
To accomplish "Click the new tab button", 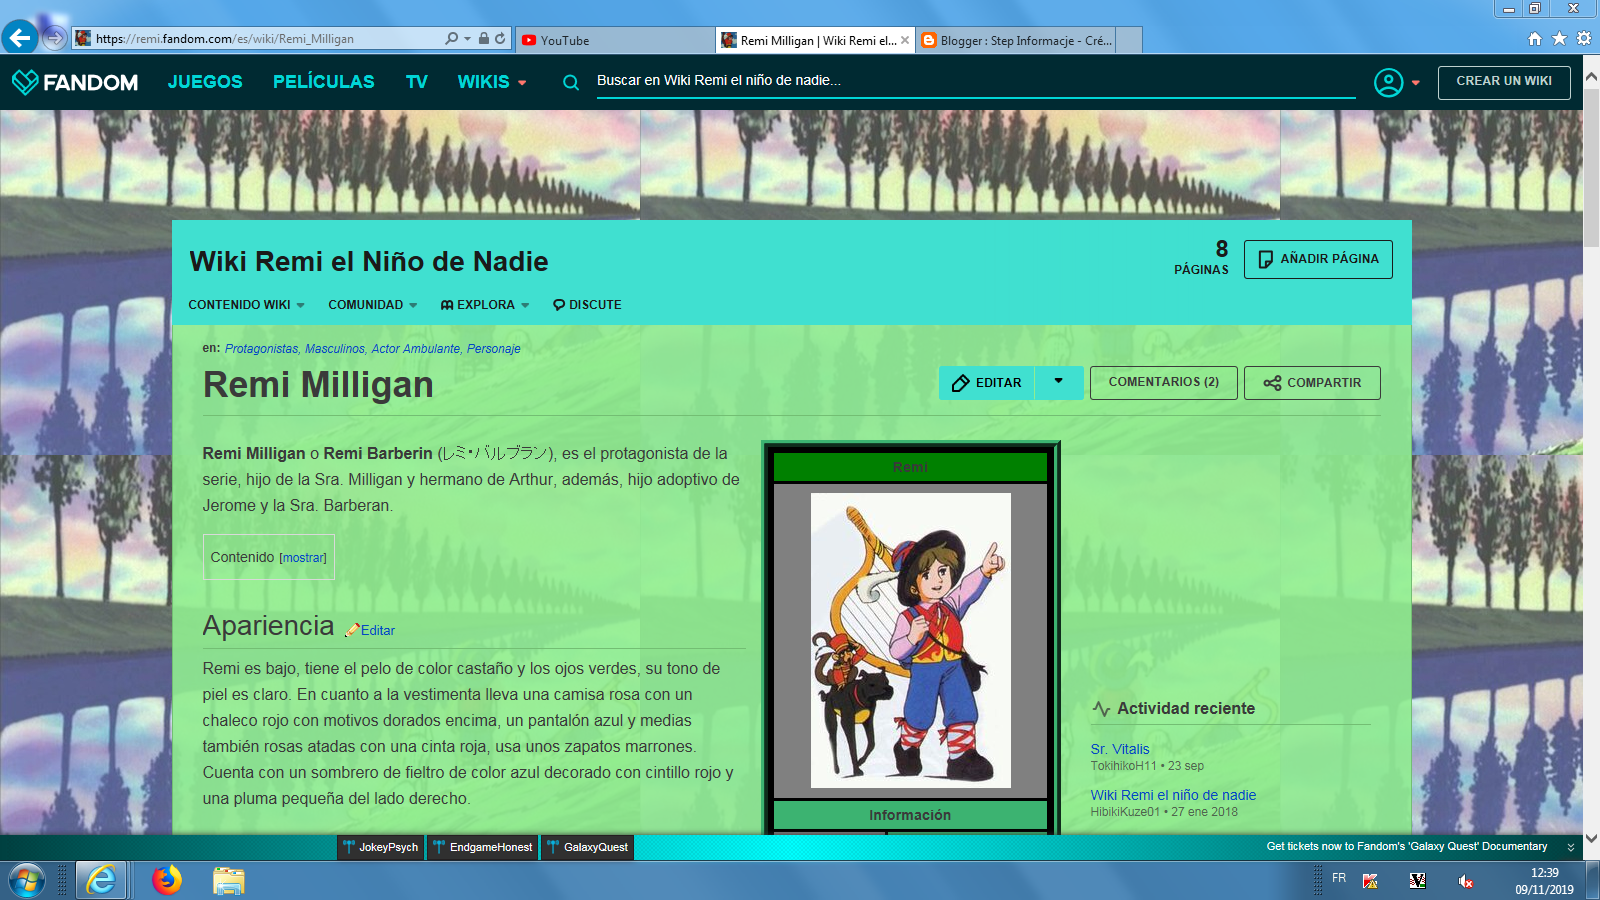I will [x=1129, y=40].
